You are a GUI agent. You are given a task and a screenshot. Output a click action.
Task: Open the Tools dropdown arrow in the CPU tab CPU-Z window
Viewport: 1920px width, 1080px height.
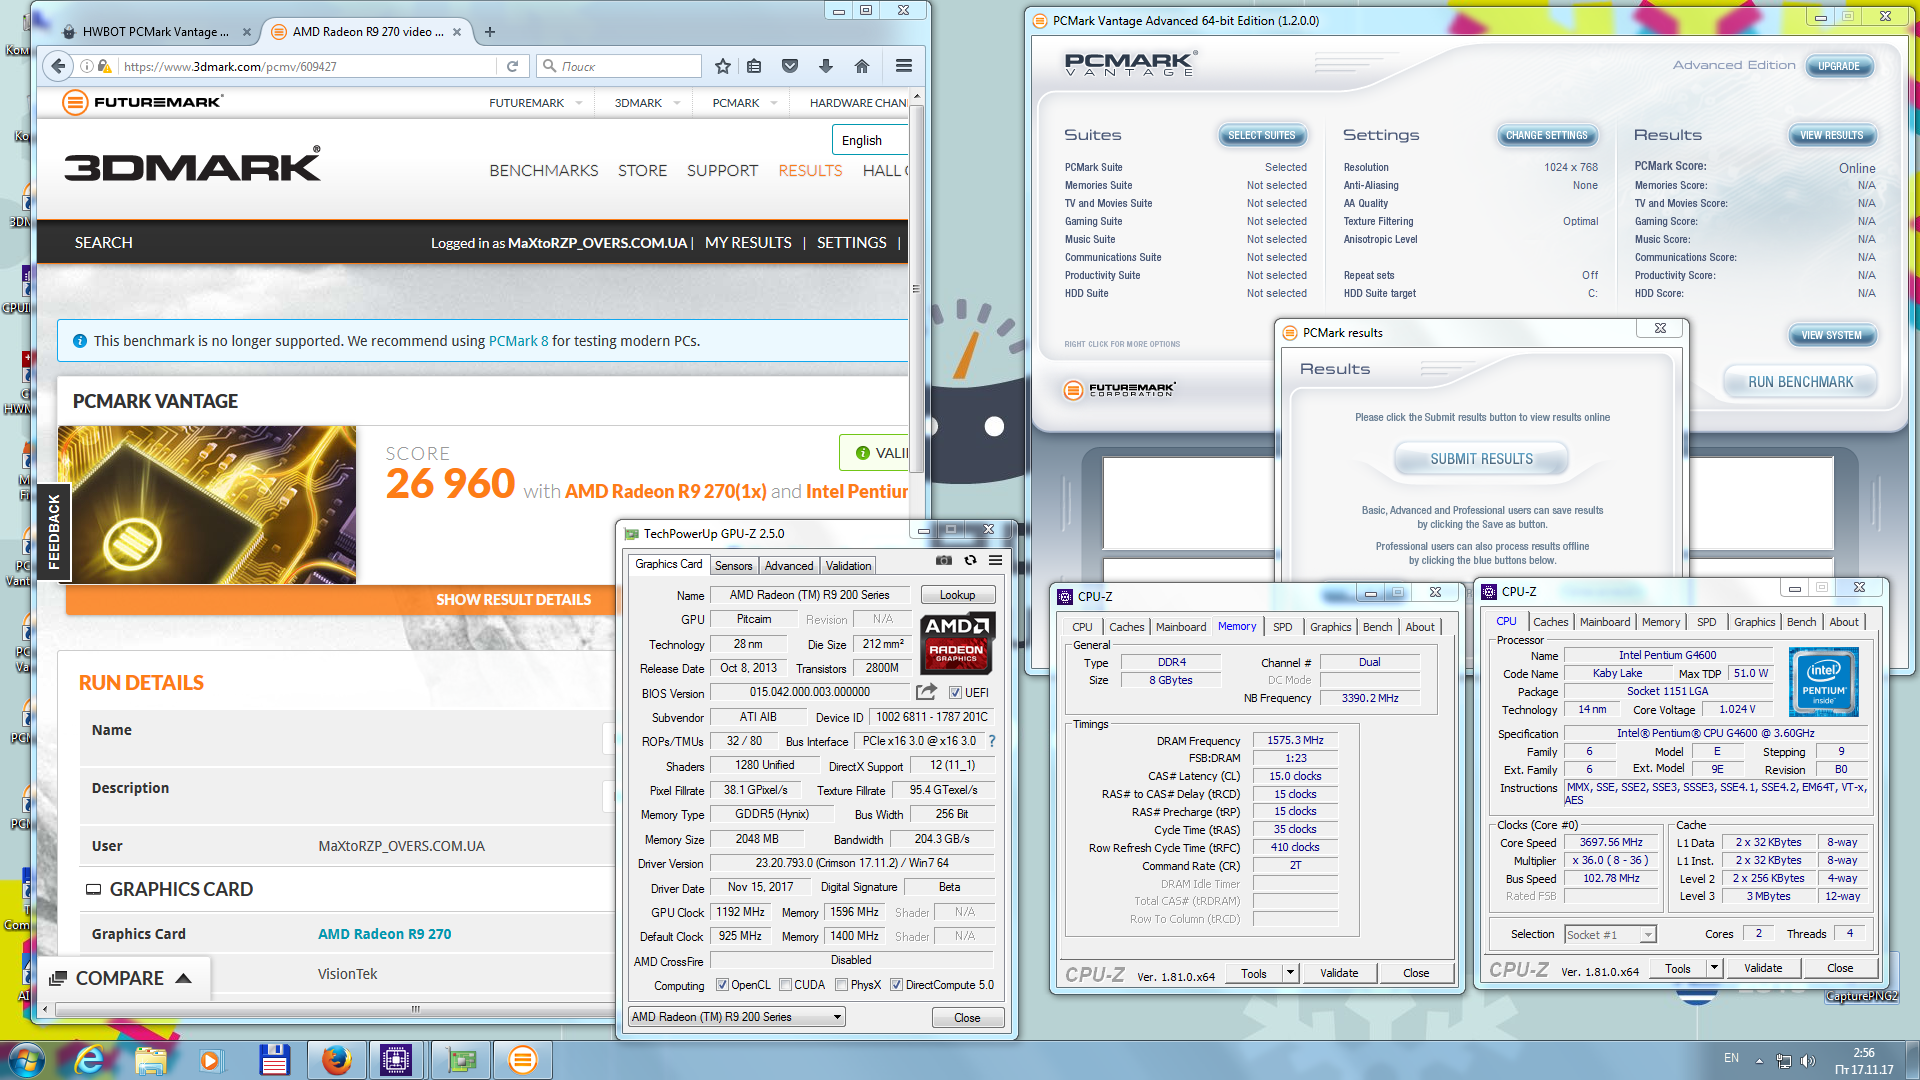pos(1714,968)
